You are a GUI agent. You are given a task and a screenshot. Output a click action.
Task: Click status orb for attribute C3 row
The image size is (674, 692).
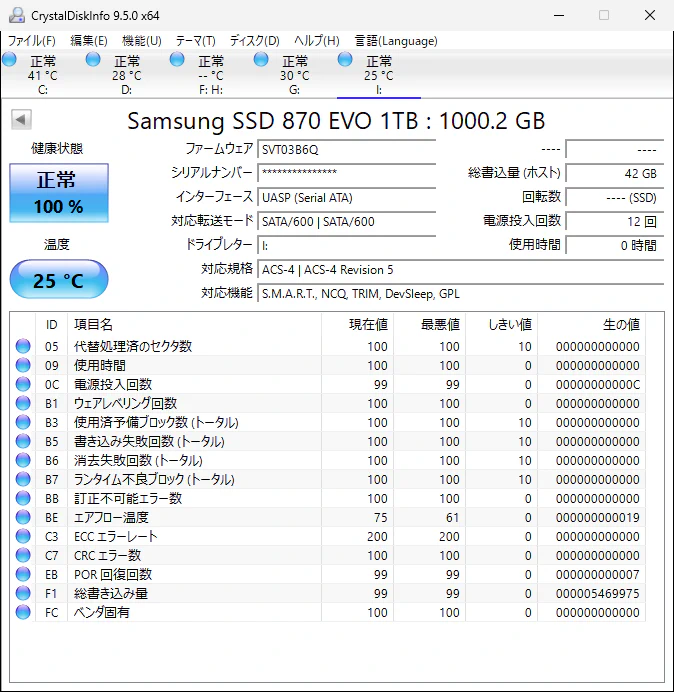(23, 536)
